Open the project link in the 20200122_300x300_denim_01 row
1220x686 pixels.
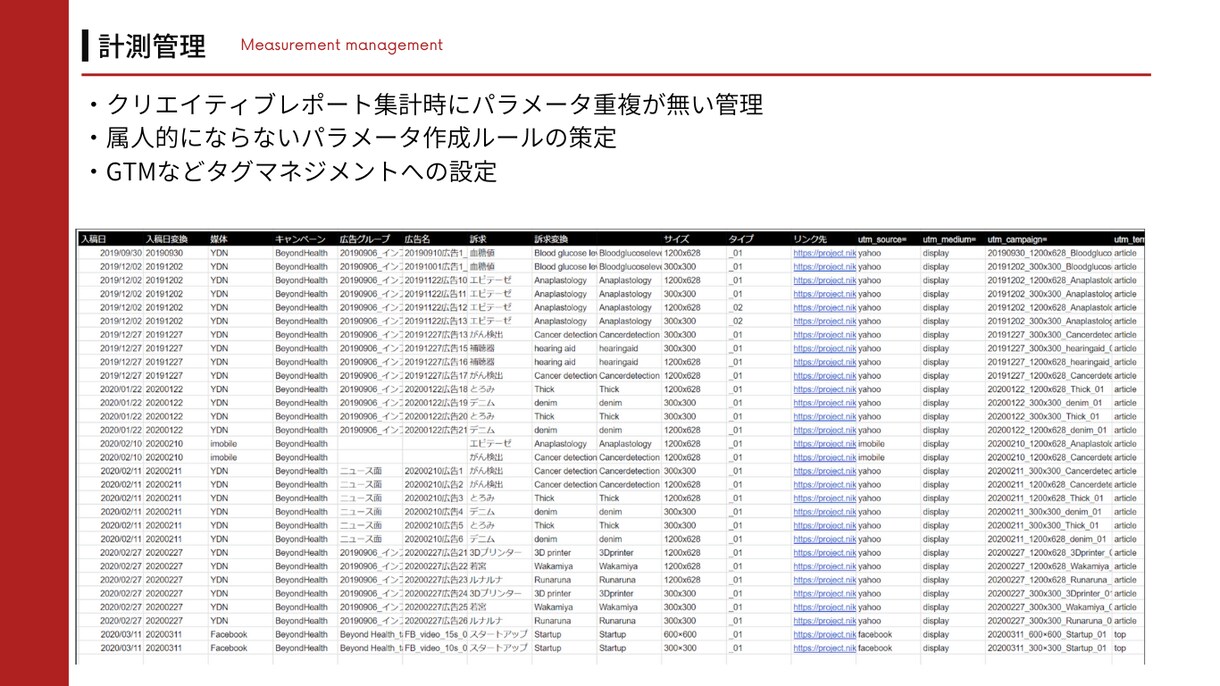(825, 403)
